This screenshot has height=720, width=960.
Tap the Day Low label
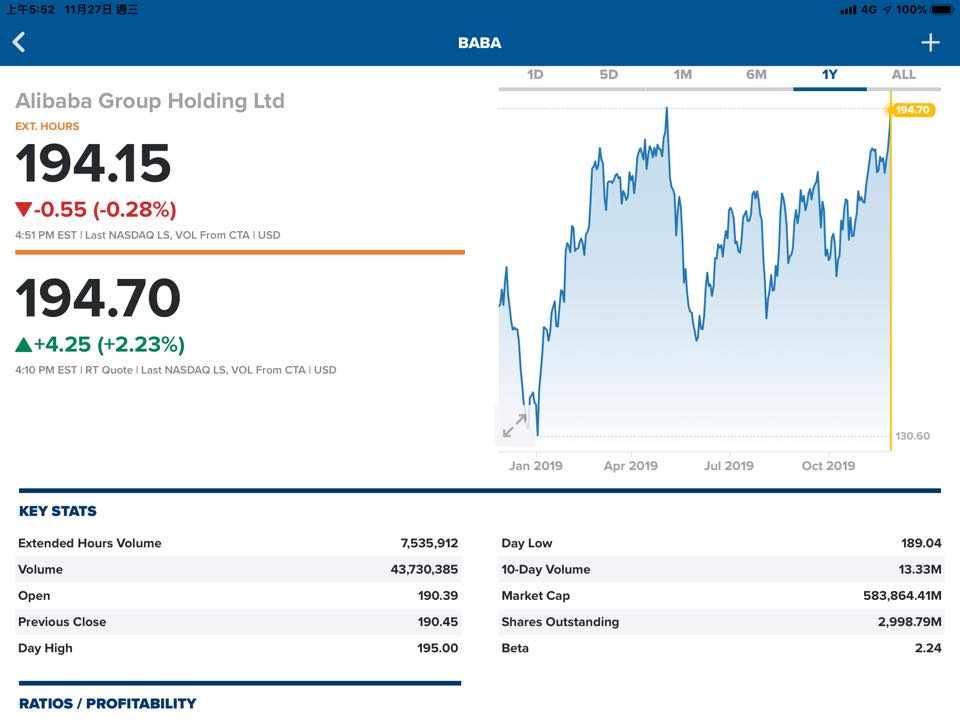527,543
